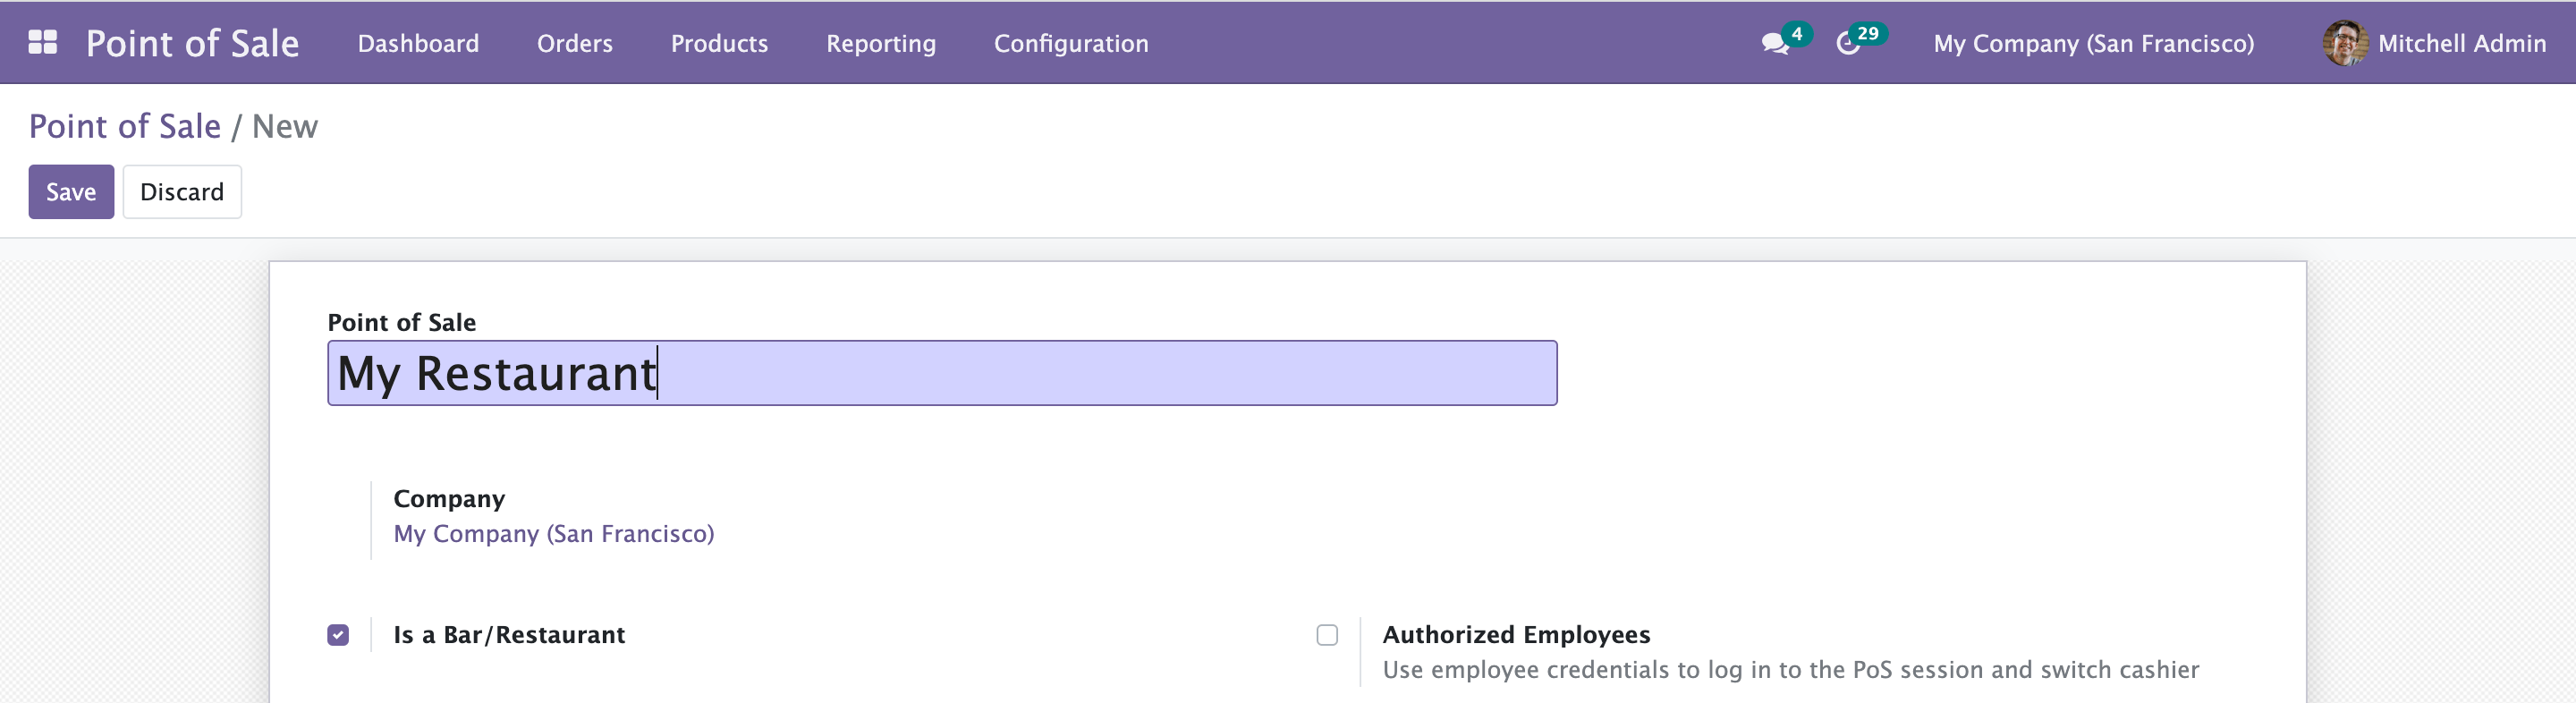Click the Is a Bar/Restaurant label
Screen dimensions: 2576x703
click(508, 635)
